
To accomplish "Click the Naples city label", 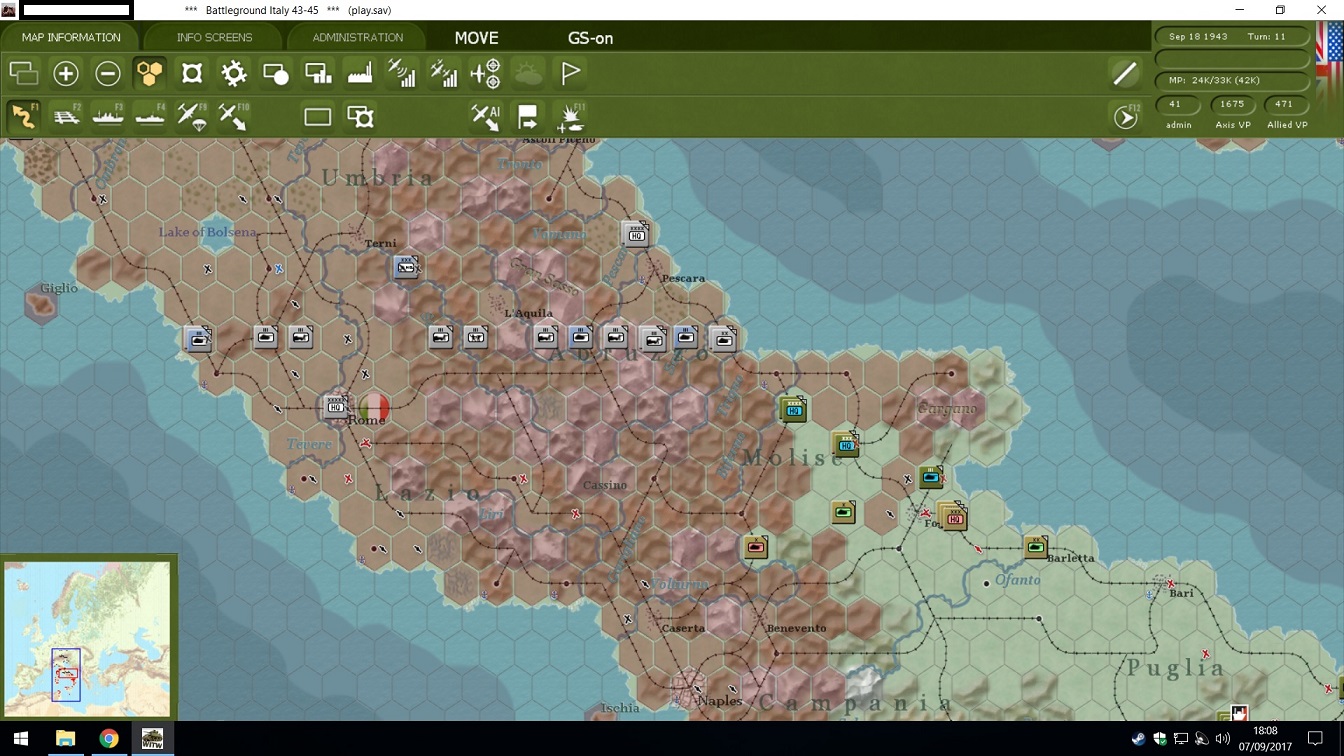I will pyautogui.click(x=720, y=701).
